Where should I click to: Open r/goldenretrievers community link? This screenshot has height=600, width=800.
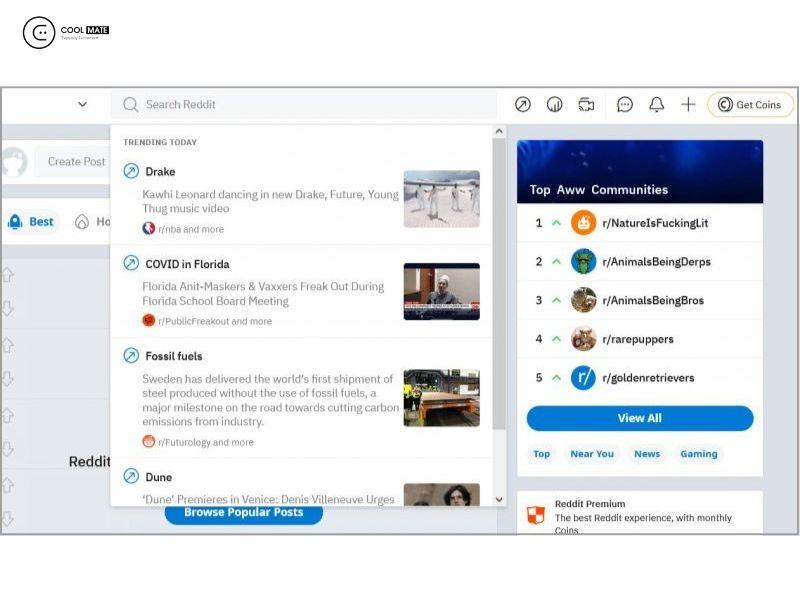(647, 378)
